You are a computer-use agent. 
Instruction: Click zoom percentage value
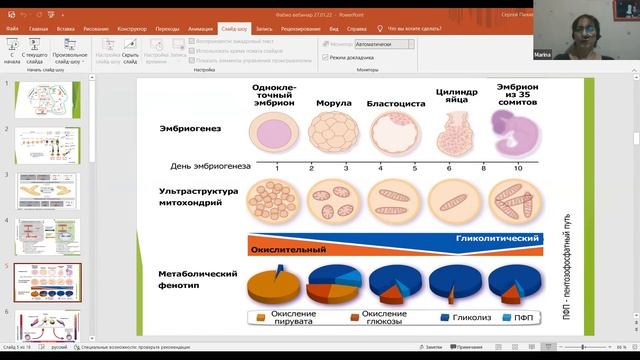[622, 347]
